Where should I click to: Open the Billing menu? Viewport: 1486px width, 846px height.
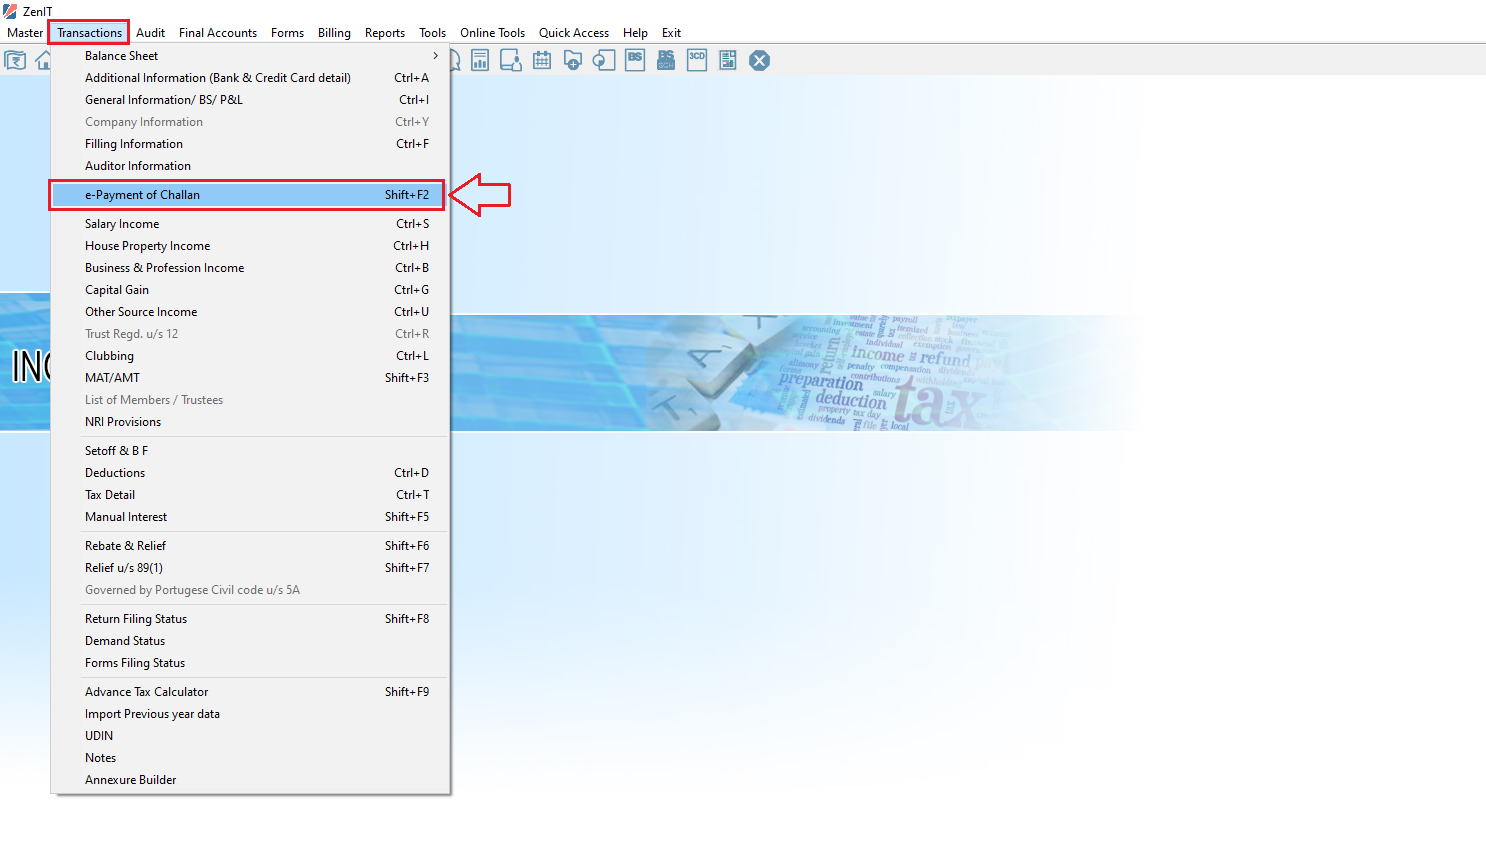(x=334, y=33)
